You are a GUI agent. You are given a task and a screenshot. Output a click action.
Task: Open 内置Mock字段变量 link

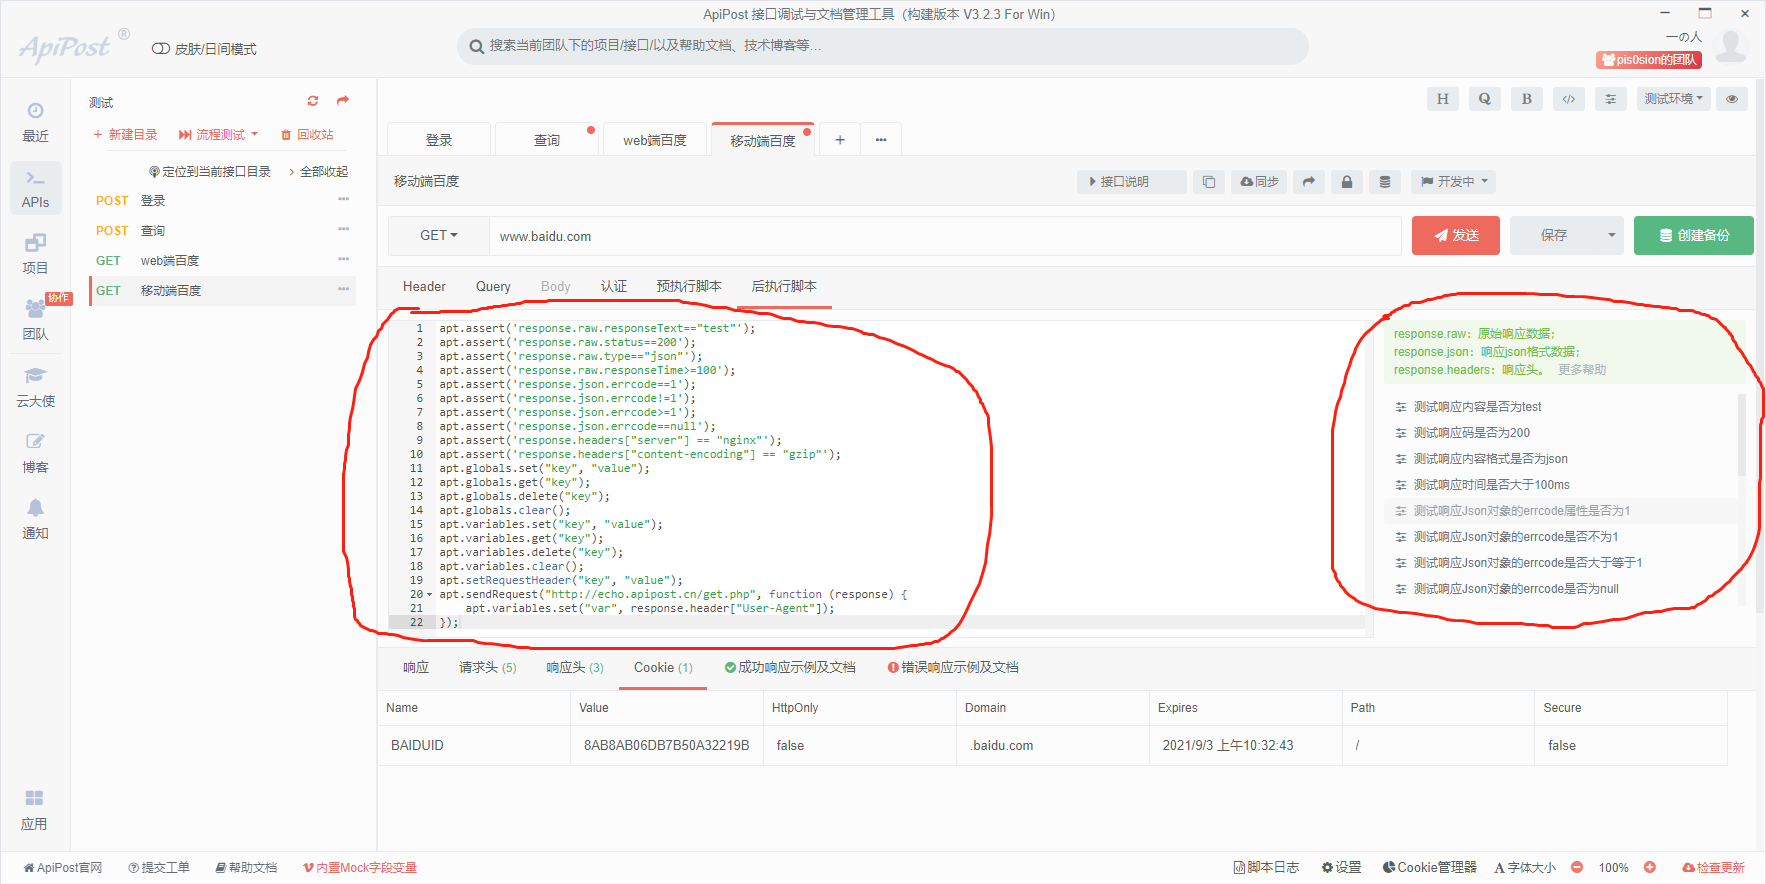point(359,868)
